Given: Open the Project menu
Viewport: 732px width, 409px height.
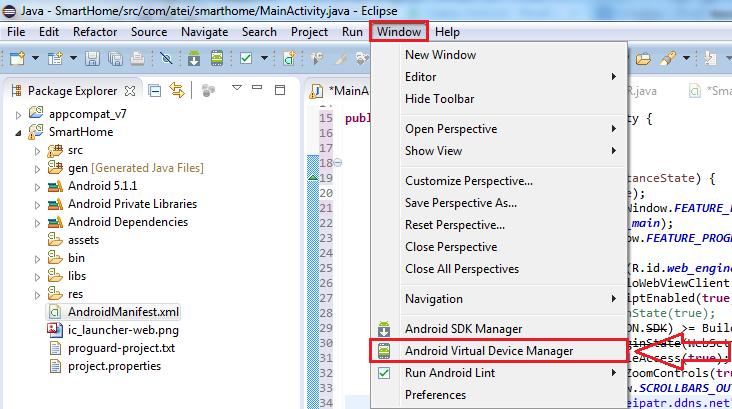Looking at the screenshot, I should [x=309, y=32].
